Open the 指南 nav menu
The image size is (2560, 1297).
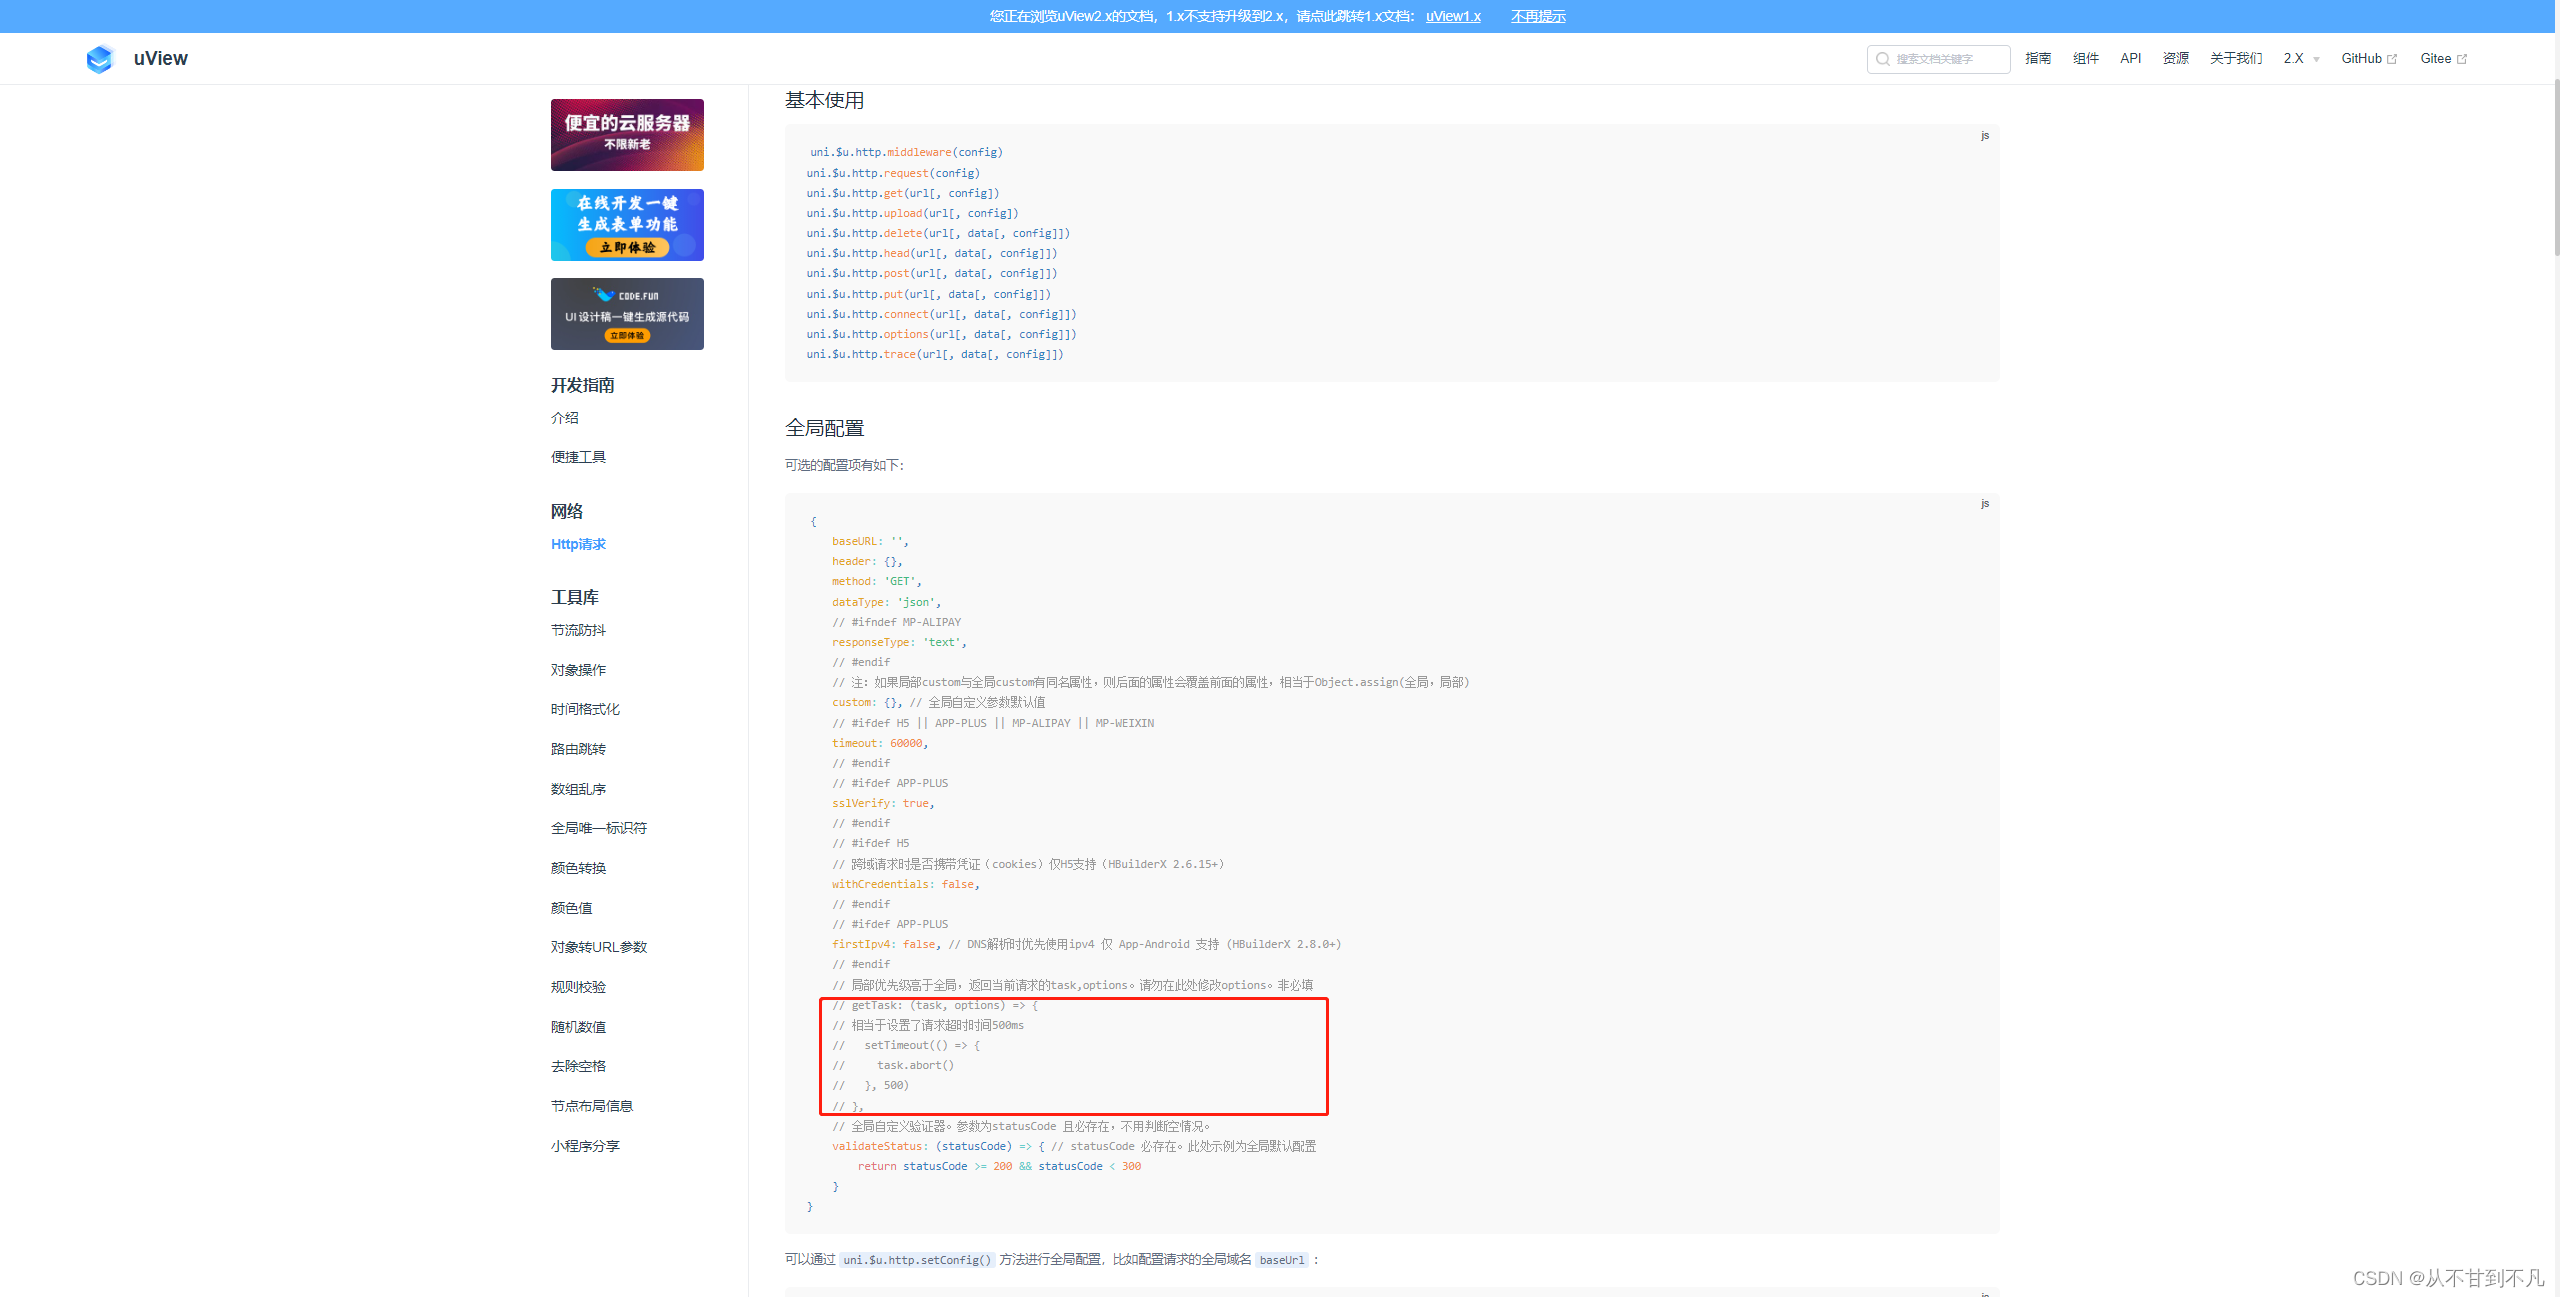2038,59
